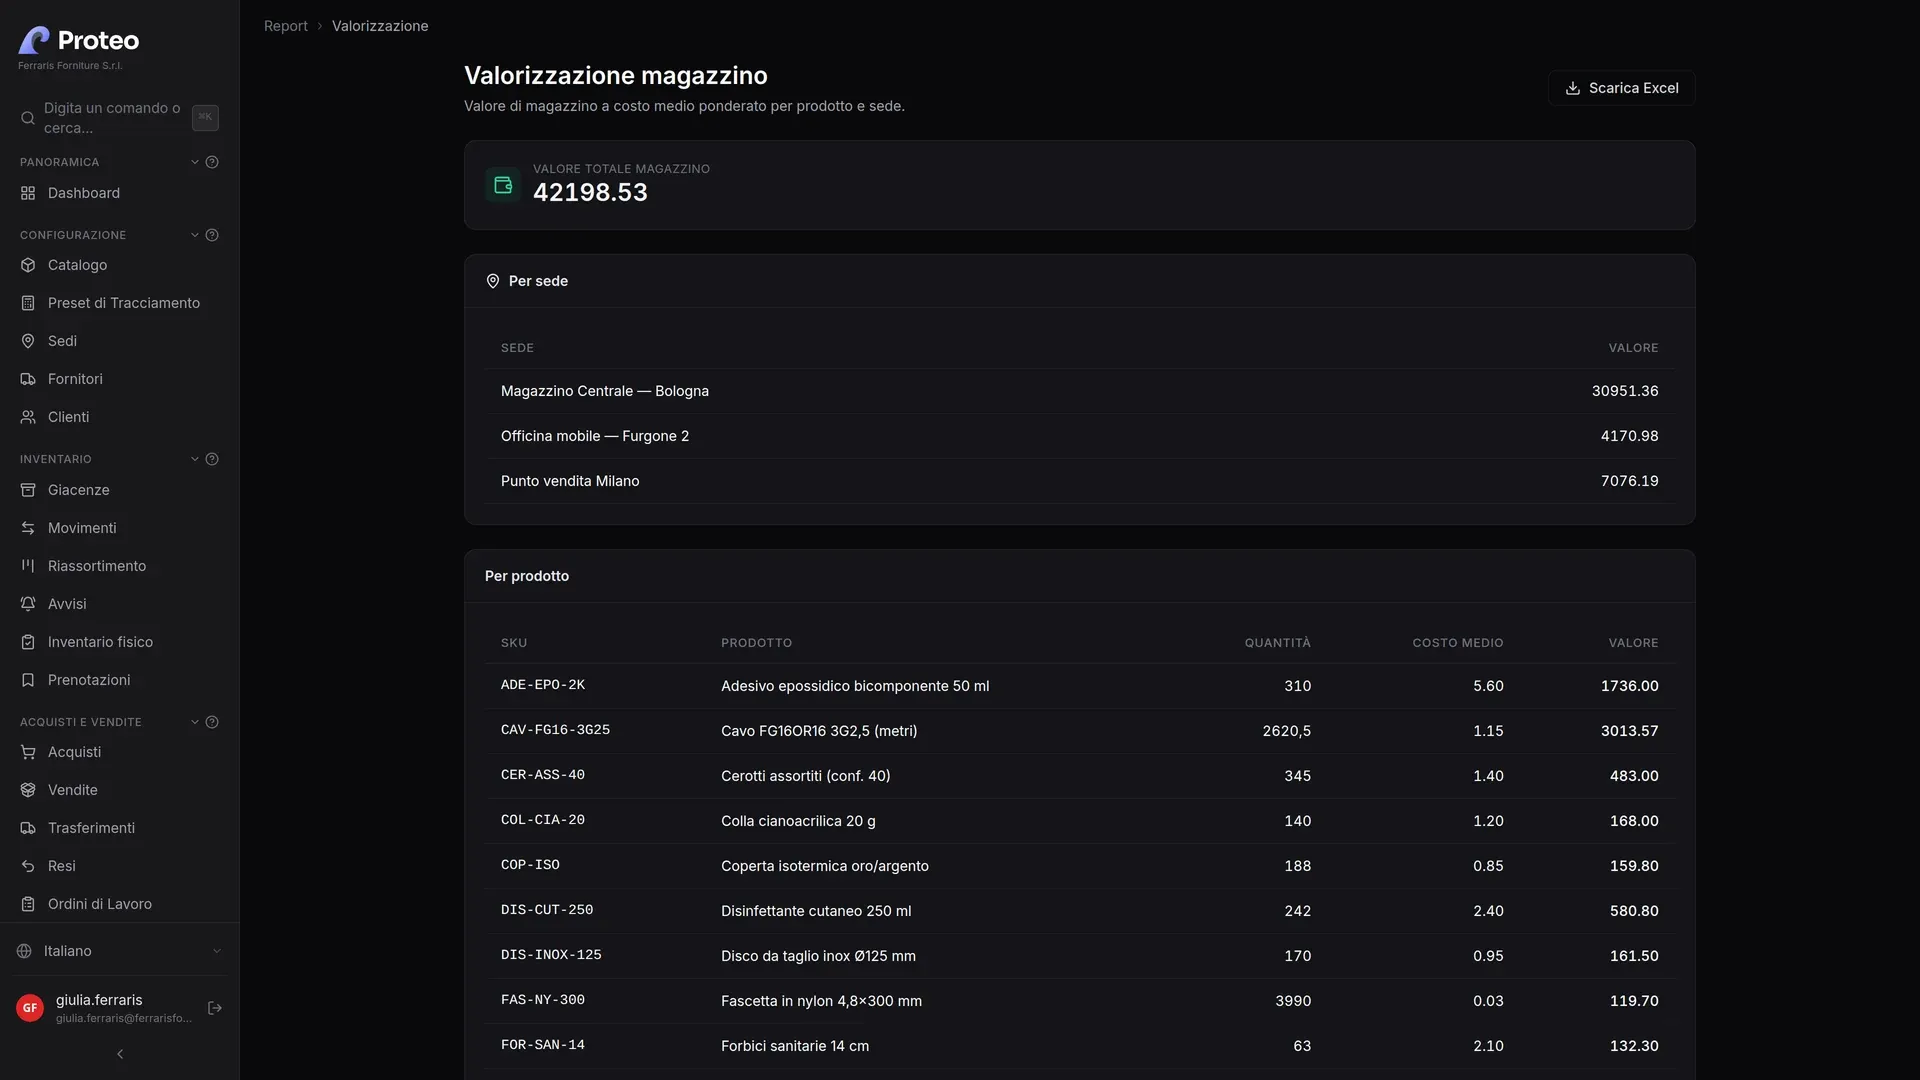Image resolution: width=1920 pixels, height=1080 pixels.
Task: Select the Magazzino Centrale — Bologna row
Action: (x=1079, y=391)
